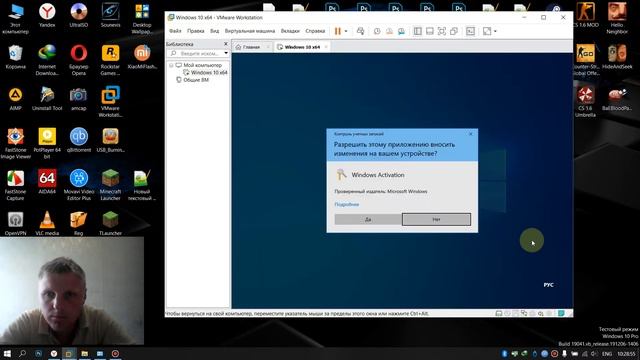Open File Explorer from the taskbar
This screenshot has width=640, height=360.
click(x=84, y=353)
